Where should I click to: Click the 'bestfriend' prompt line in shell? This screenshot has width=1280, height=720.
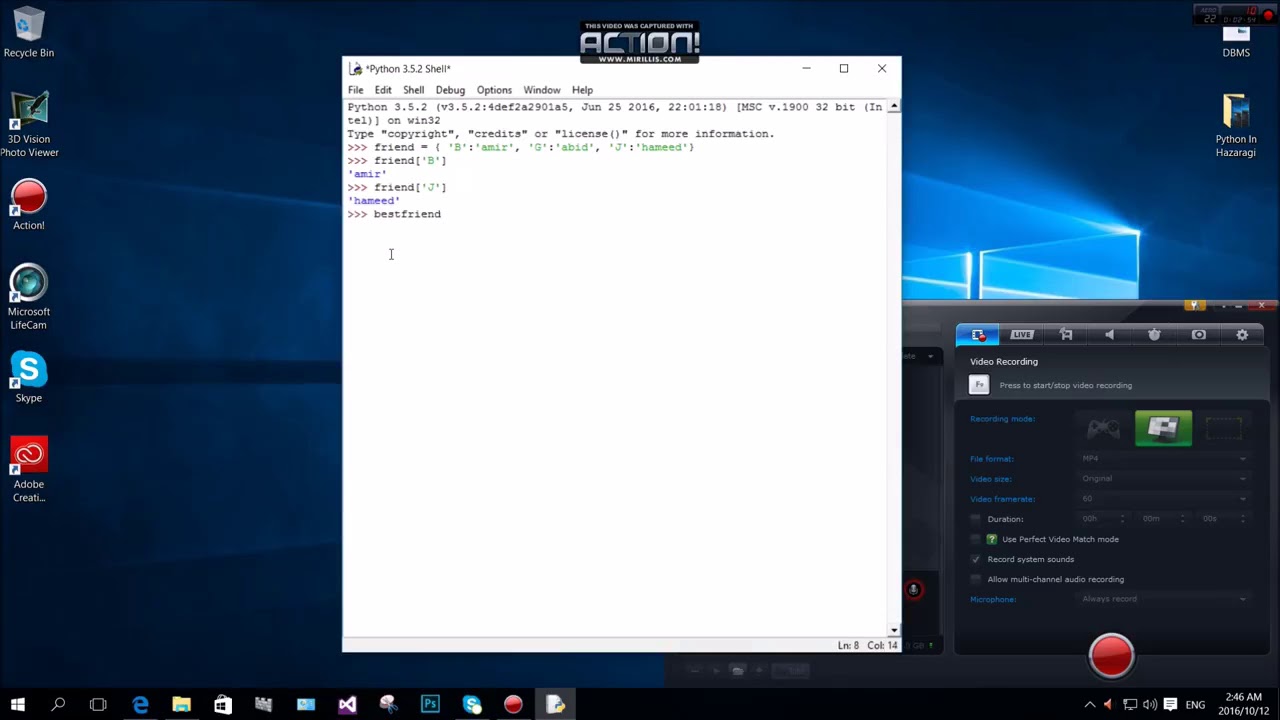pos(394,214)
